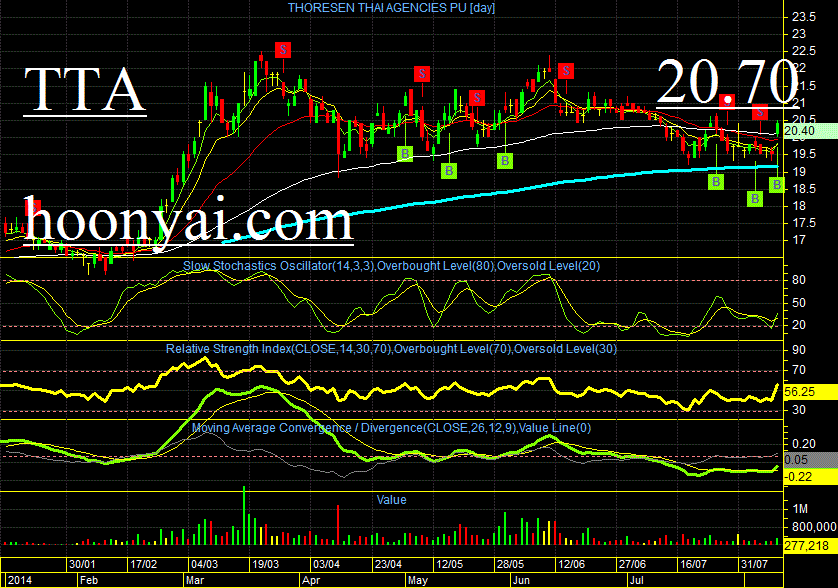The width and height of the screenshot is (838, 588).
Task: Click the 2014 year label
Action: click(20, 580)
